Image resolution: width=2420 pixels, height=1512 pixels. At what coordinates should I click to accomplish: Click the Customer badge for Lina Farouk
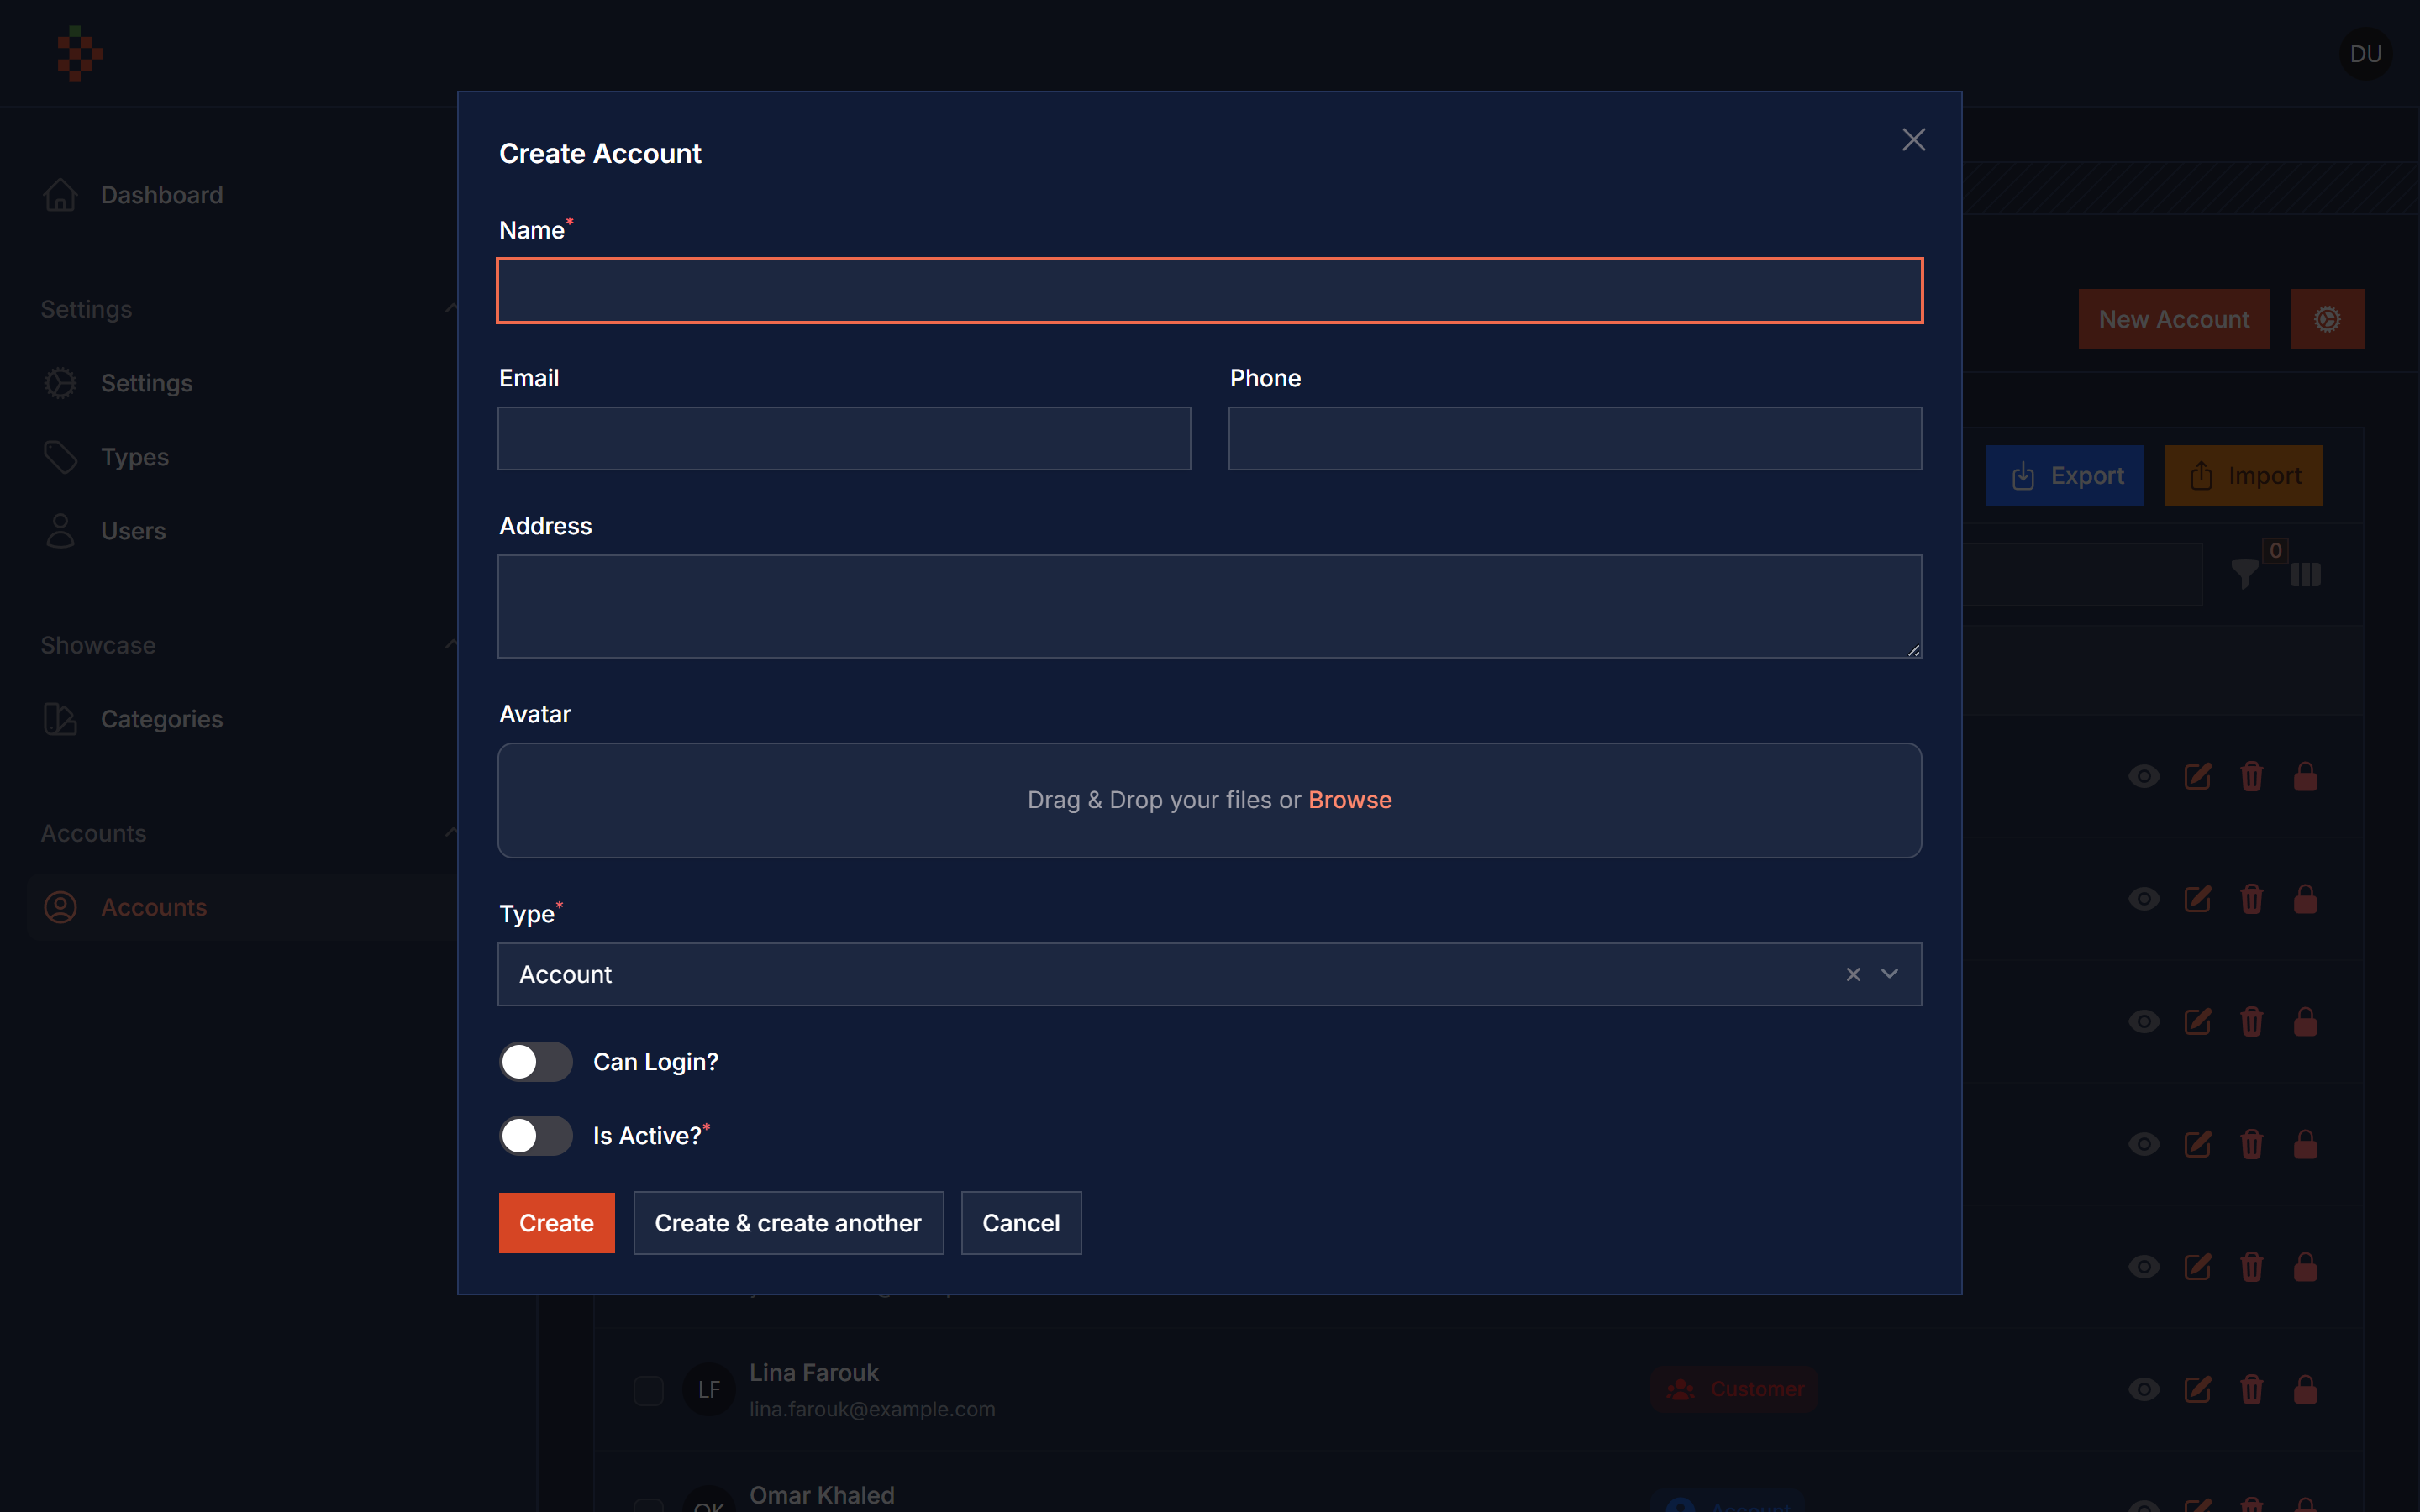pyautogui.click(x=1734, y=1389)
